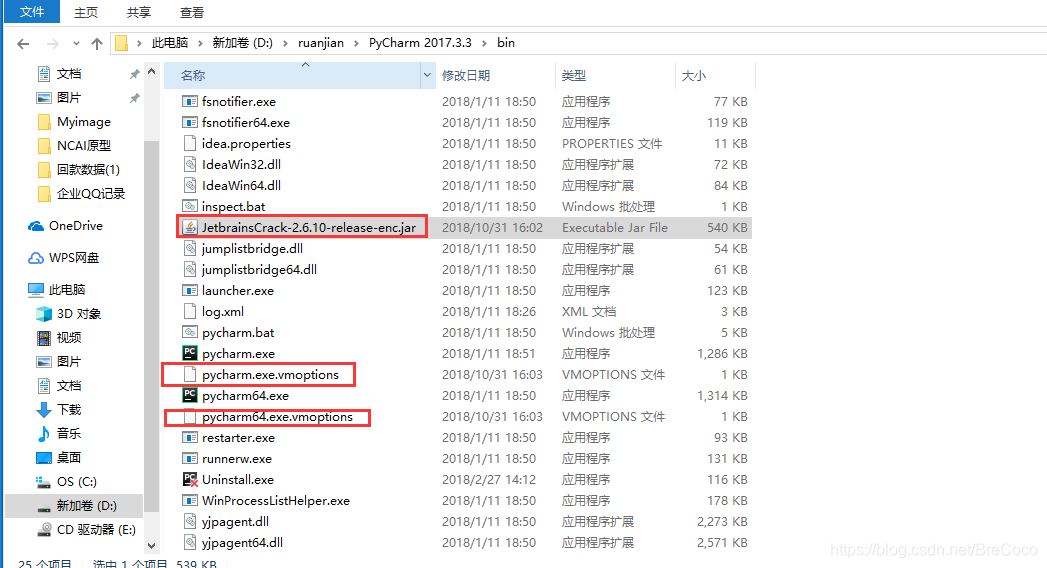The height and width of the screenshot is (568, 1047).
Task: Switch to the 查看 ribbon tab
Action: click(192, 12)
